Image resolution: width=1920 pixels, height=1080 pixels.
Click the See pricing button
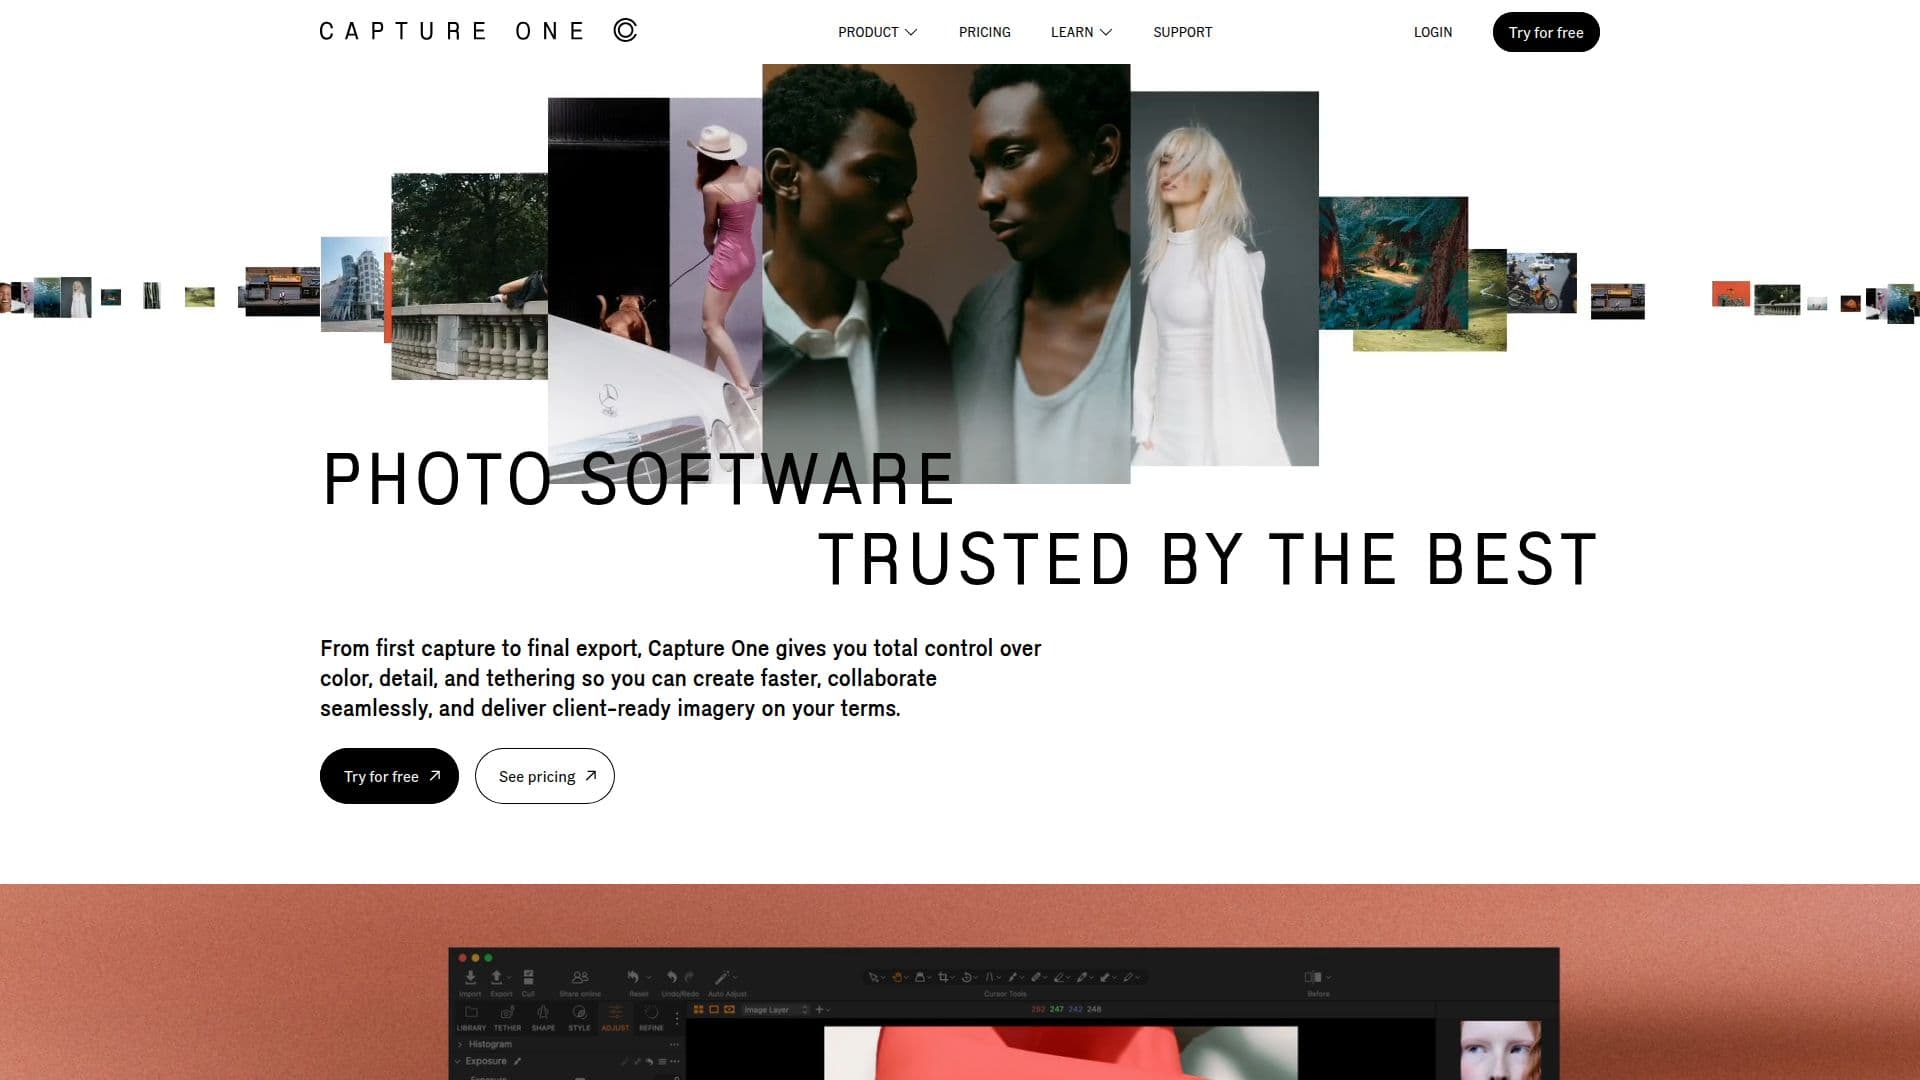[544, 776]
